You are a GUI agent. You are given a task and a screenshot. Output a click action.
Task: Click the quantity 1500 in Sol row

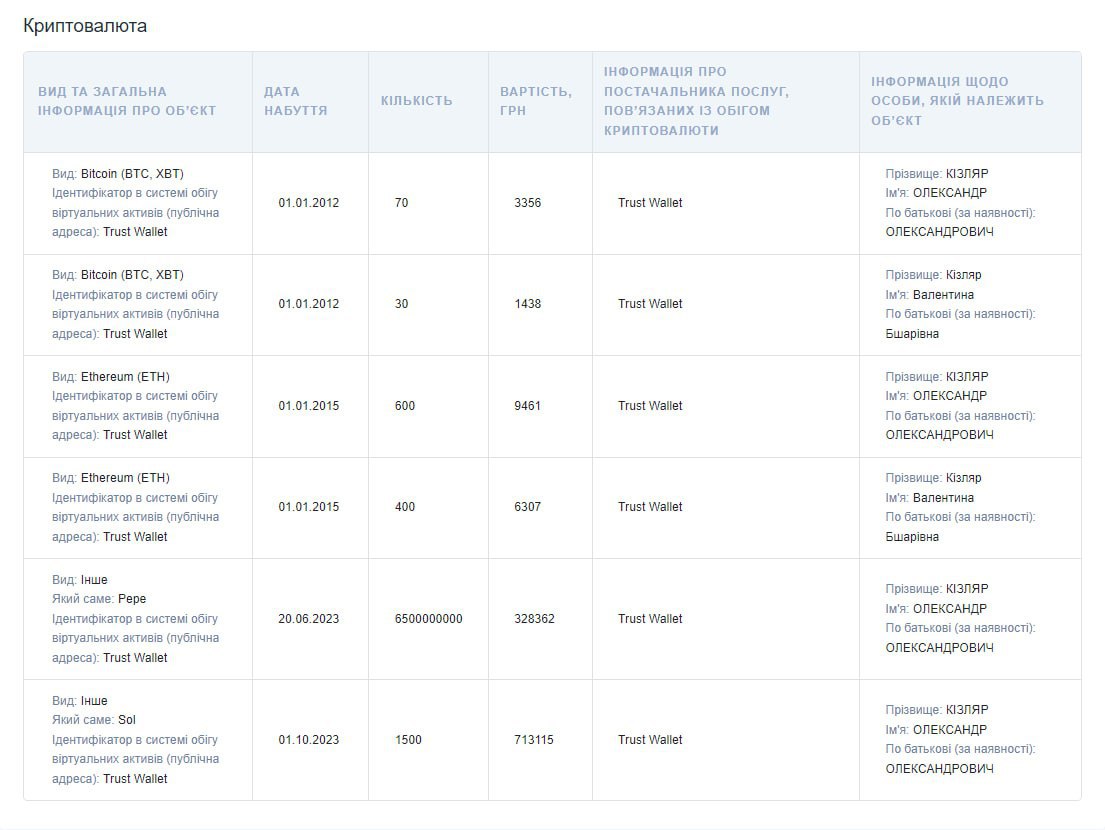[408, 740]
